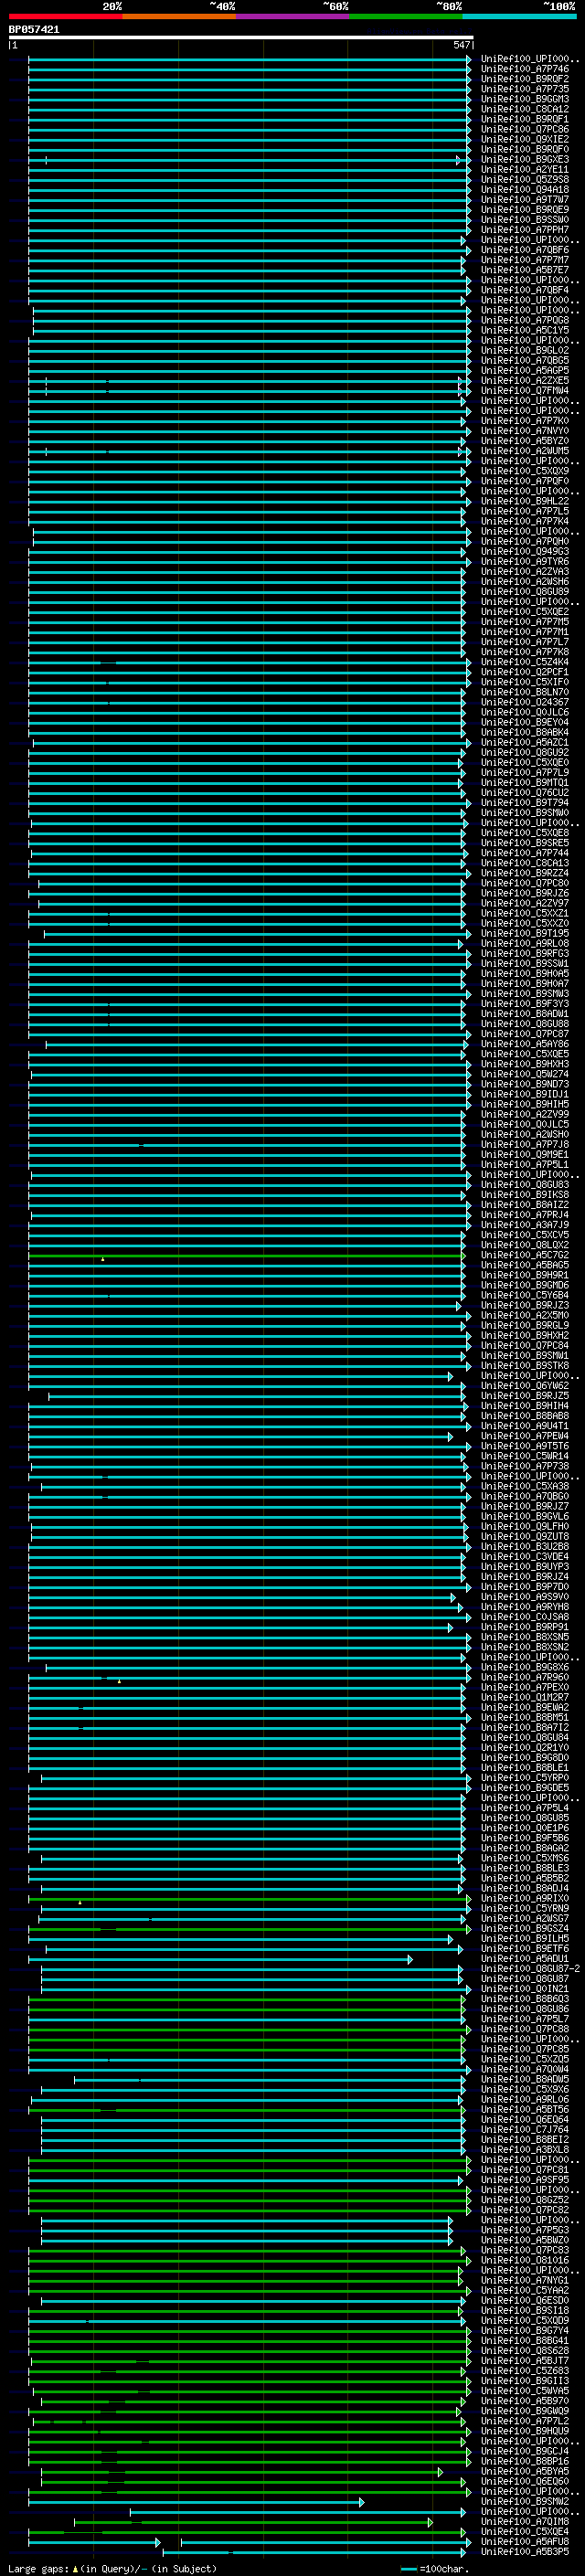Select hit label UniRef100_A7QBF6
Image resolution: width=585 pixels, height=2576 pixels.
(x=525, y=250)
